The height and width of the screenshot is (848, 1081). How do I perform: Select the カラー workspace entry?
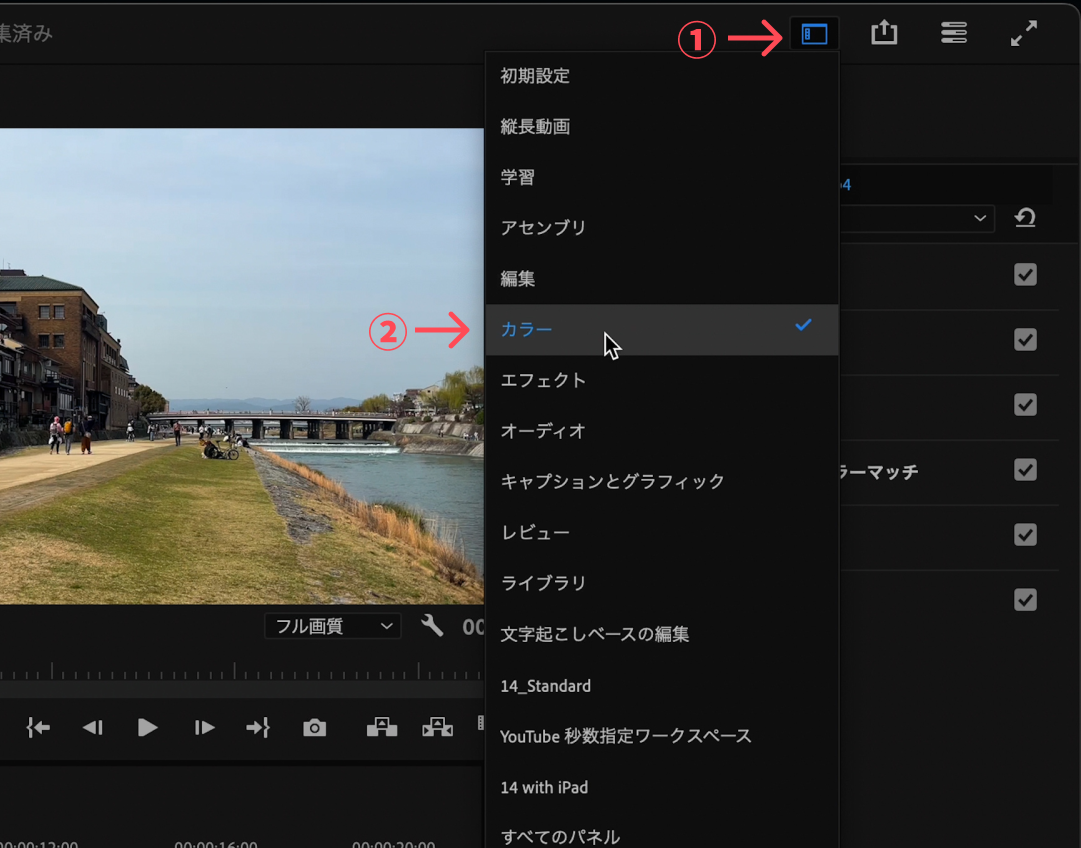click(x=662, y=330)
